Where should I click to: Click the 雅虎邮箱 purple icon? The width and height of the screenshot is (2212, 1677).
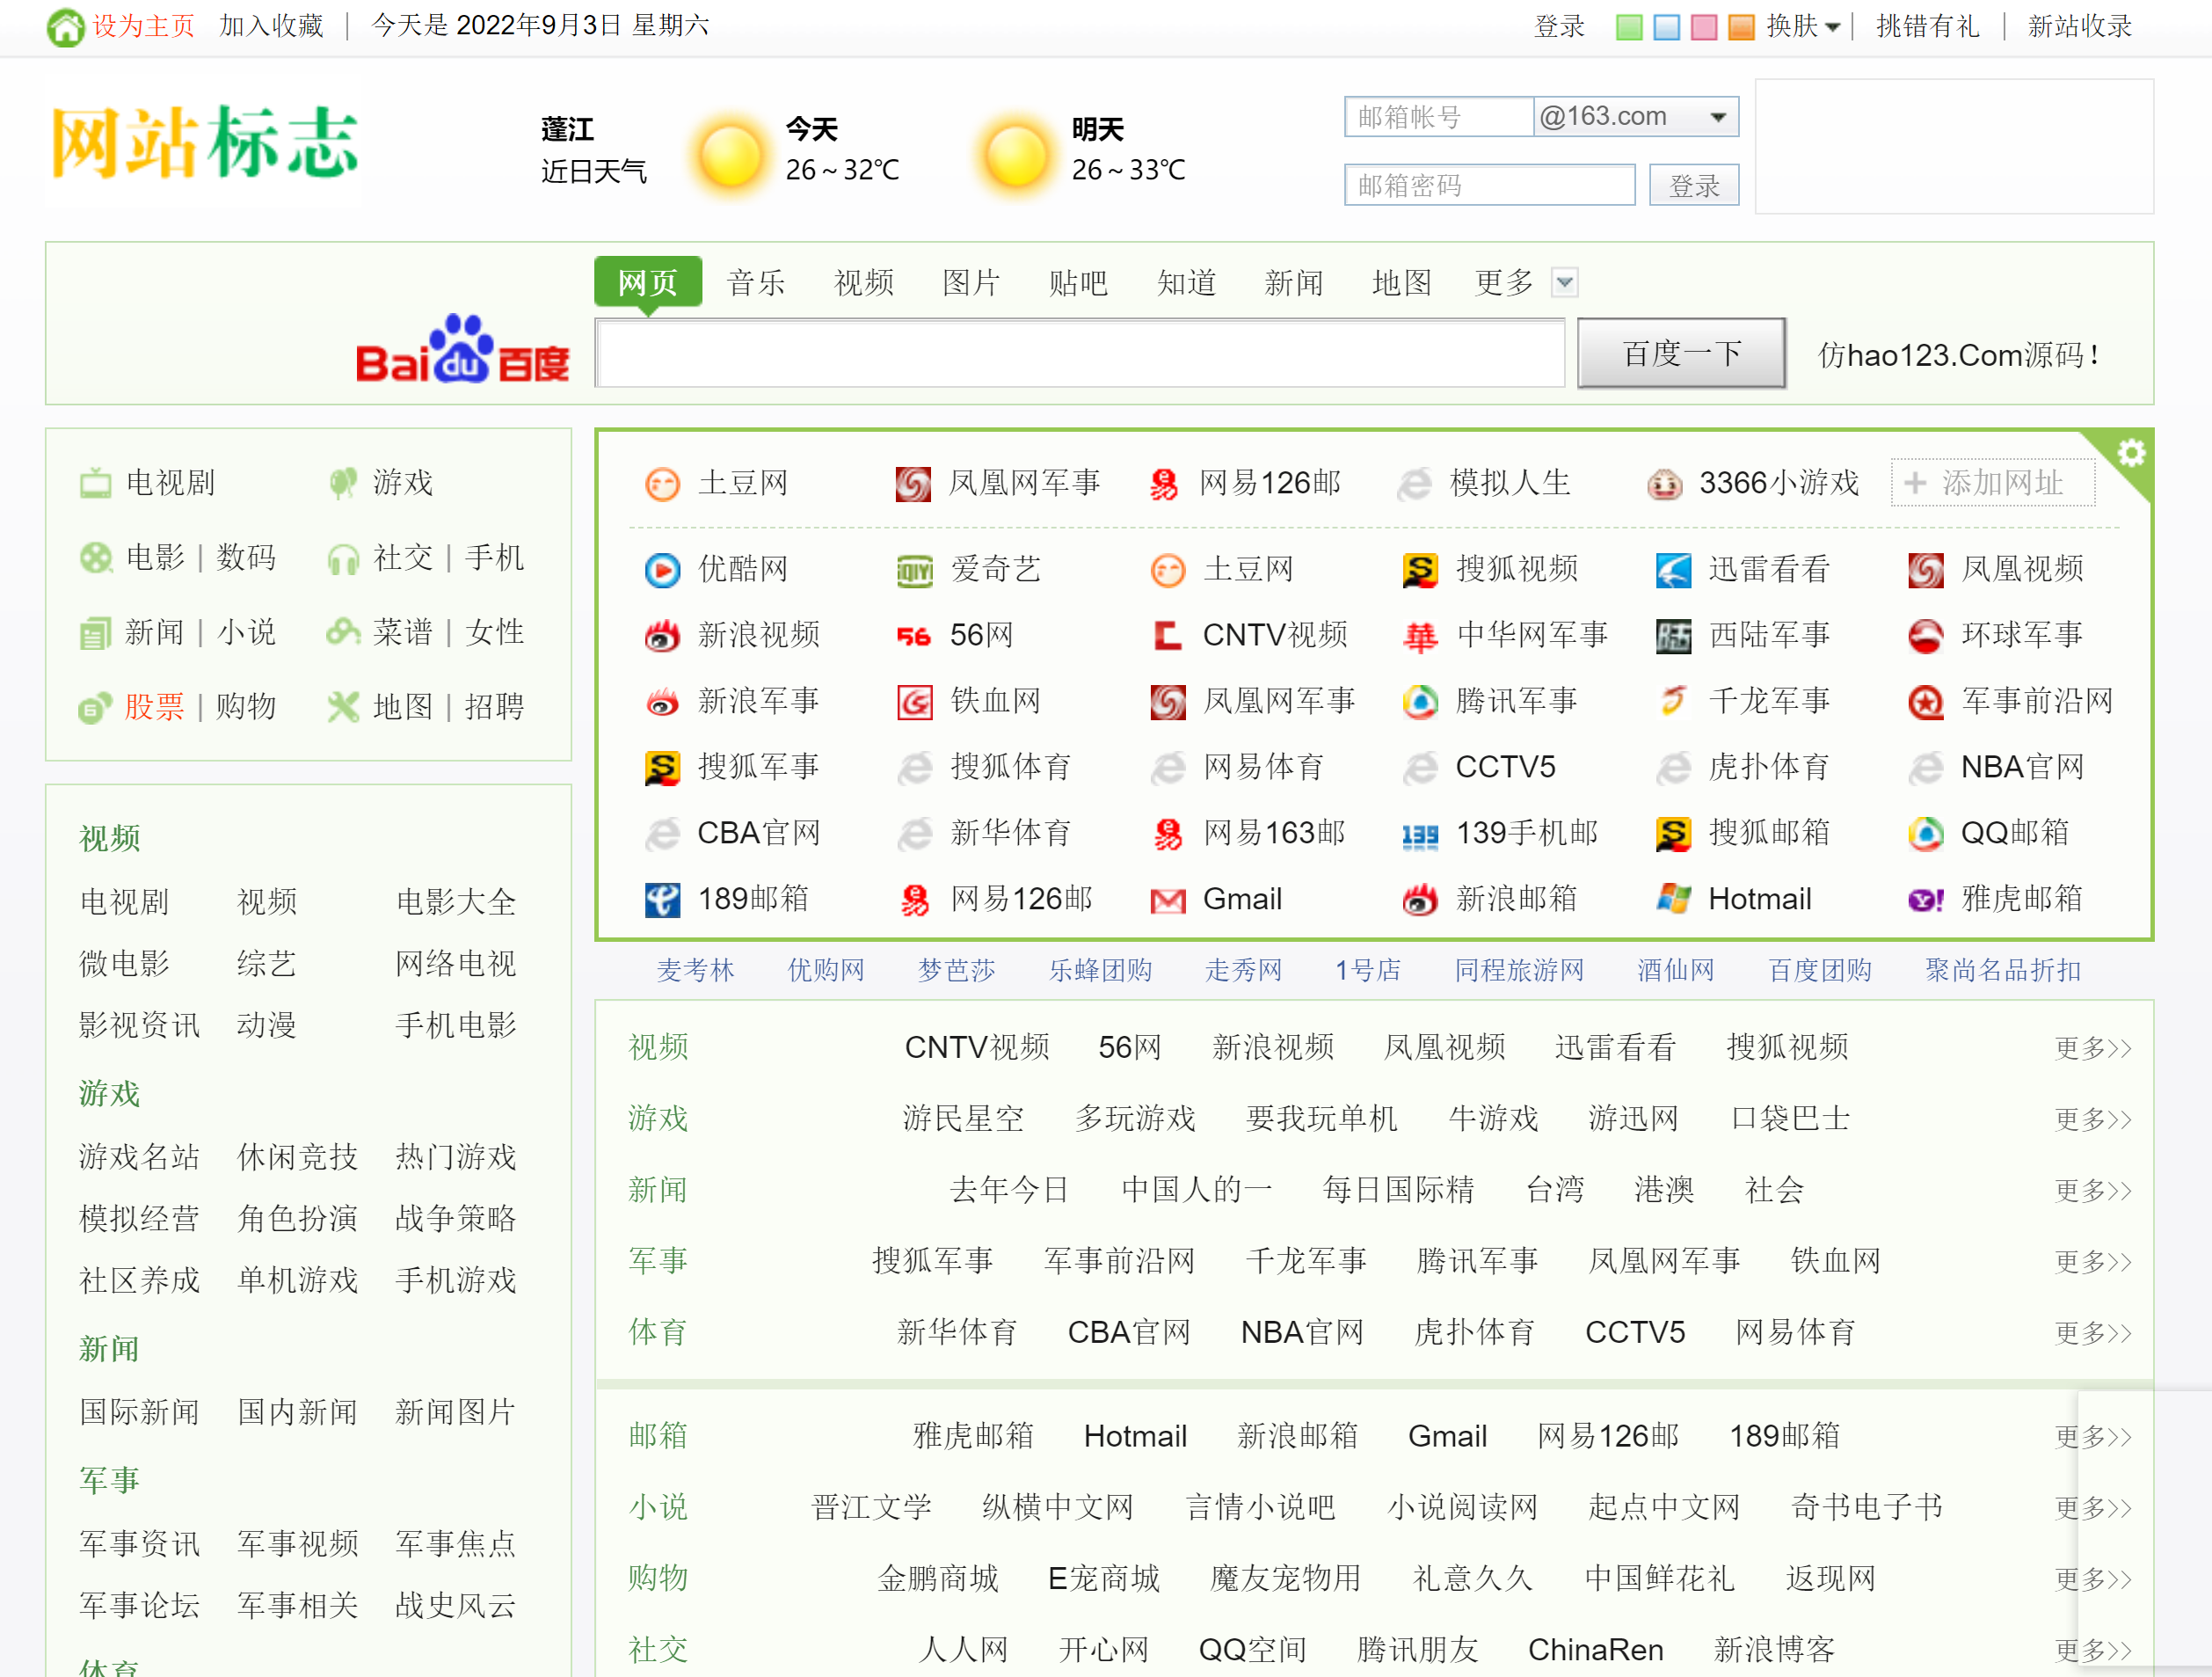pos(1926,900)
